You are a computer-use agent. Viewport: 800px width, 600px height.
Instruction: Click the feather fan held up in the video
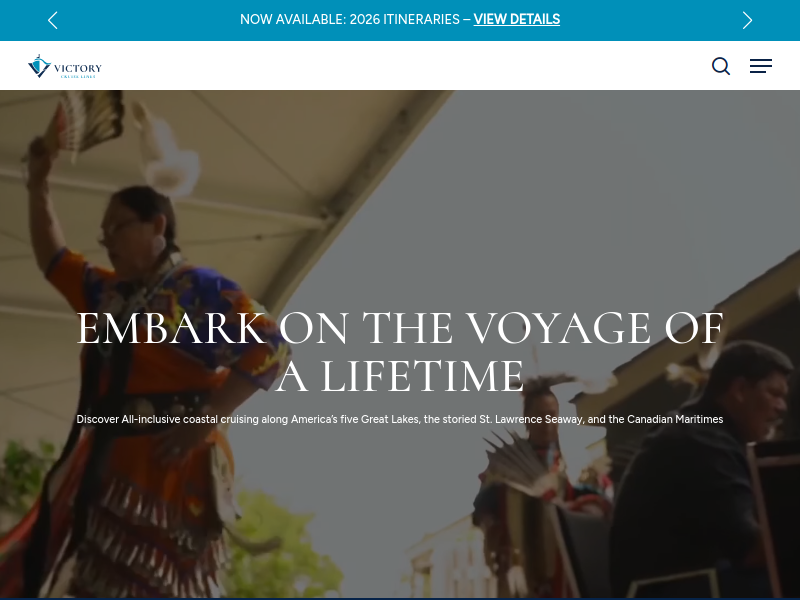(92, 120)
